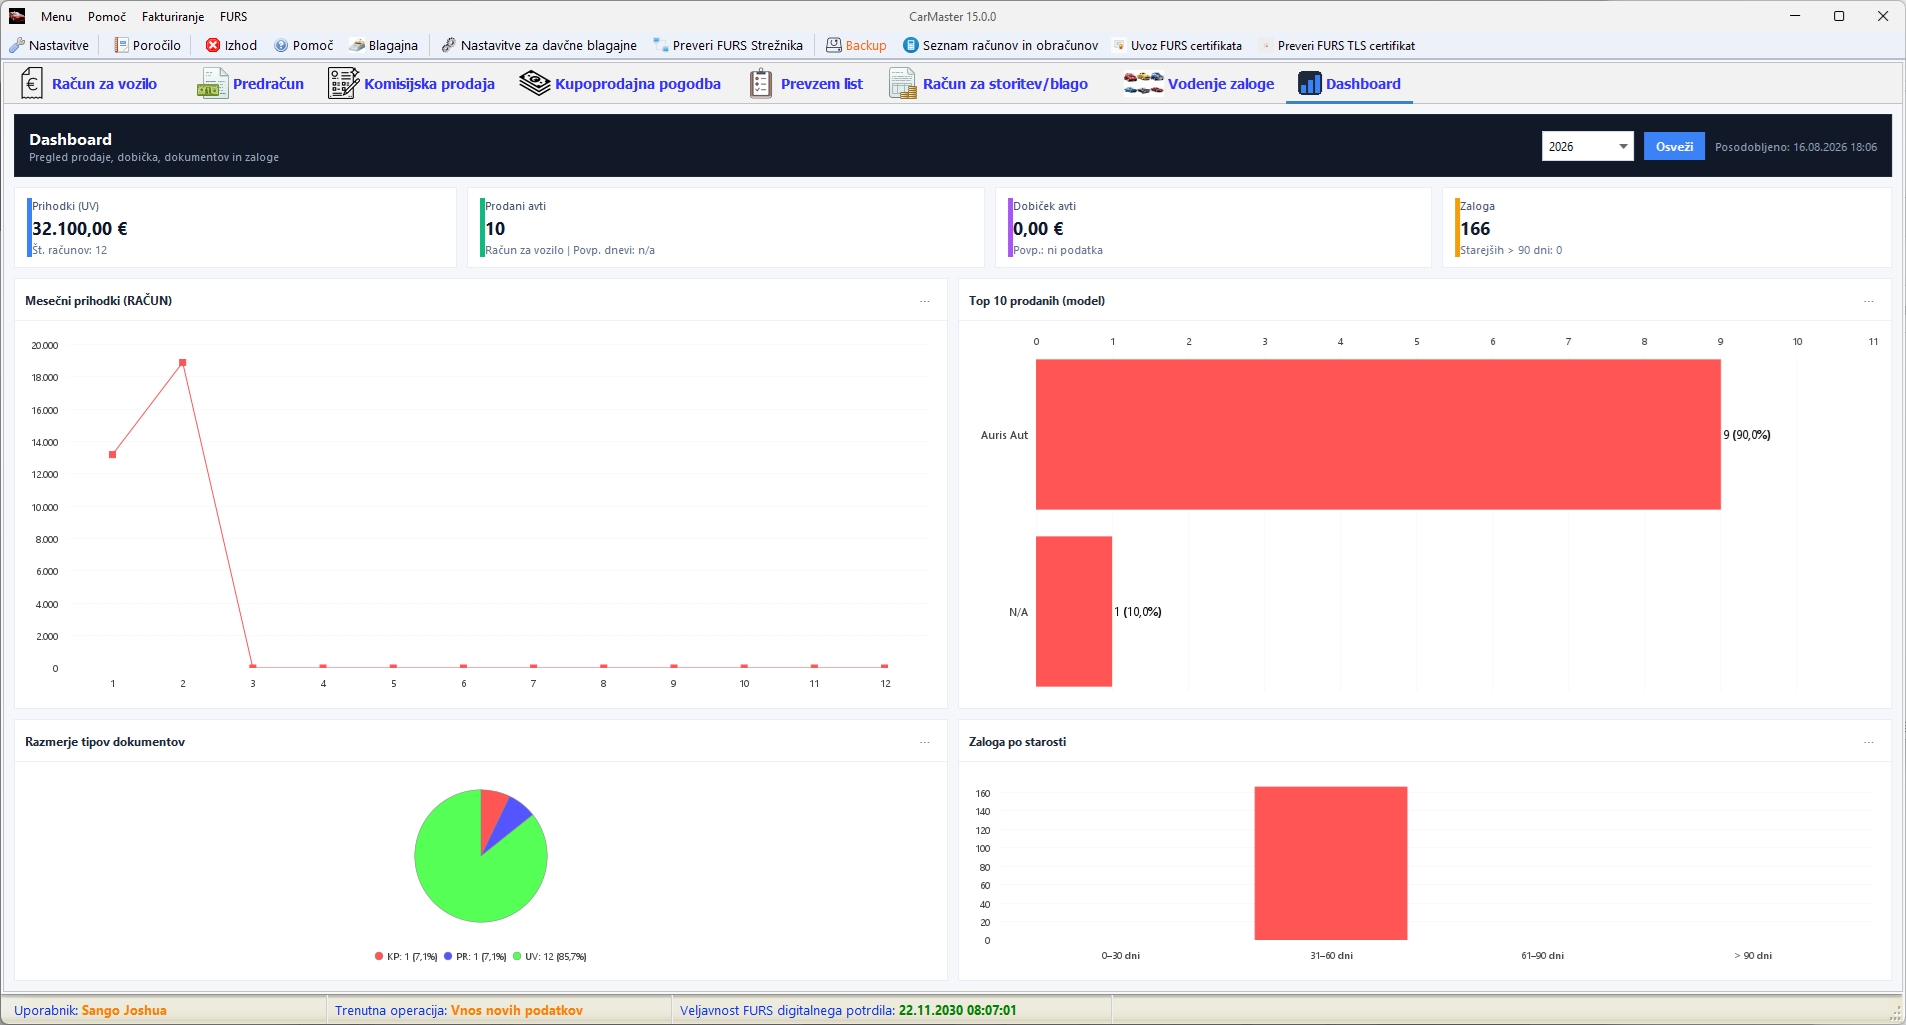Viewport: 1906px width, 1025px height.
Task: Select the Kupoprodajna pogodba cash icon
Action: point(534,84)
